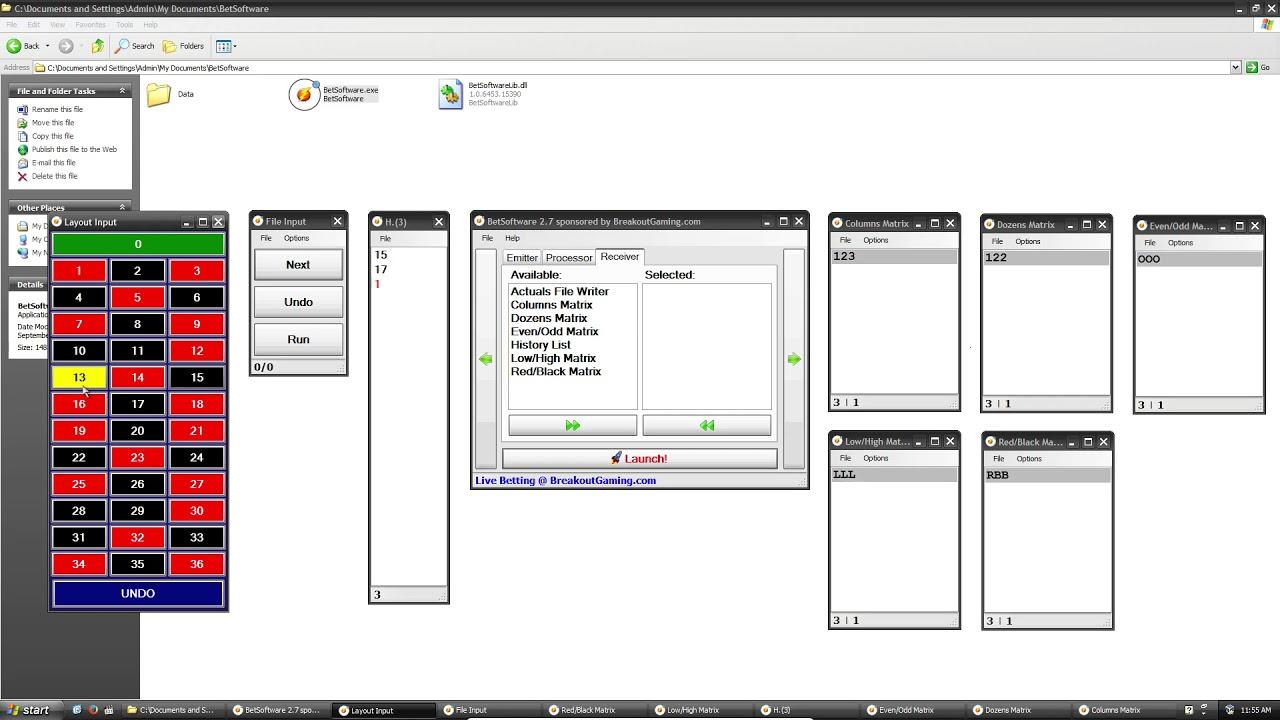Open the address bar dropdown arrow

click(1235, 68)
